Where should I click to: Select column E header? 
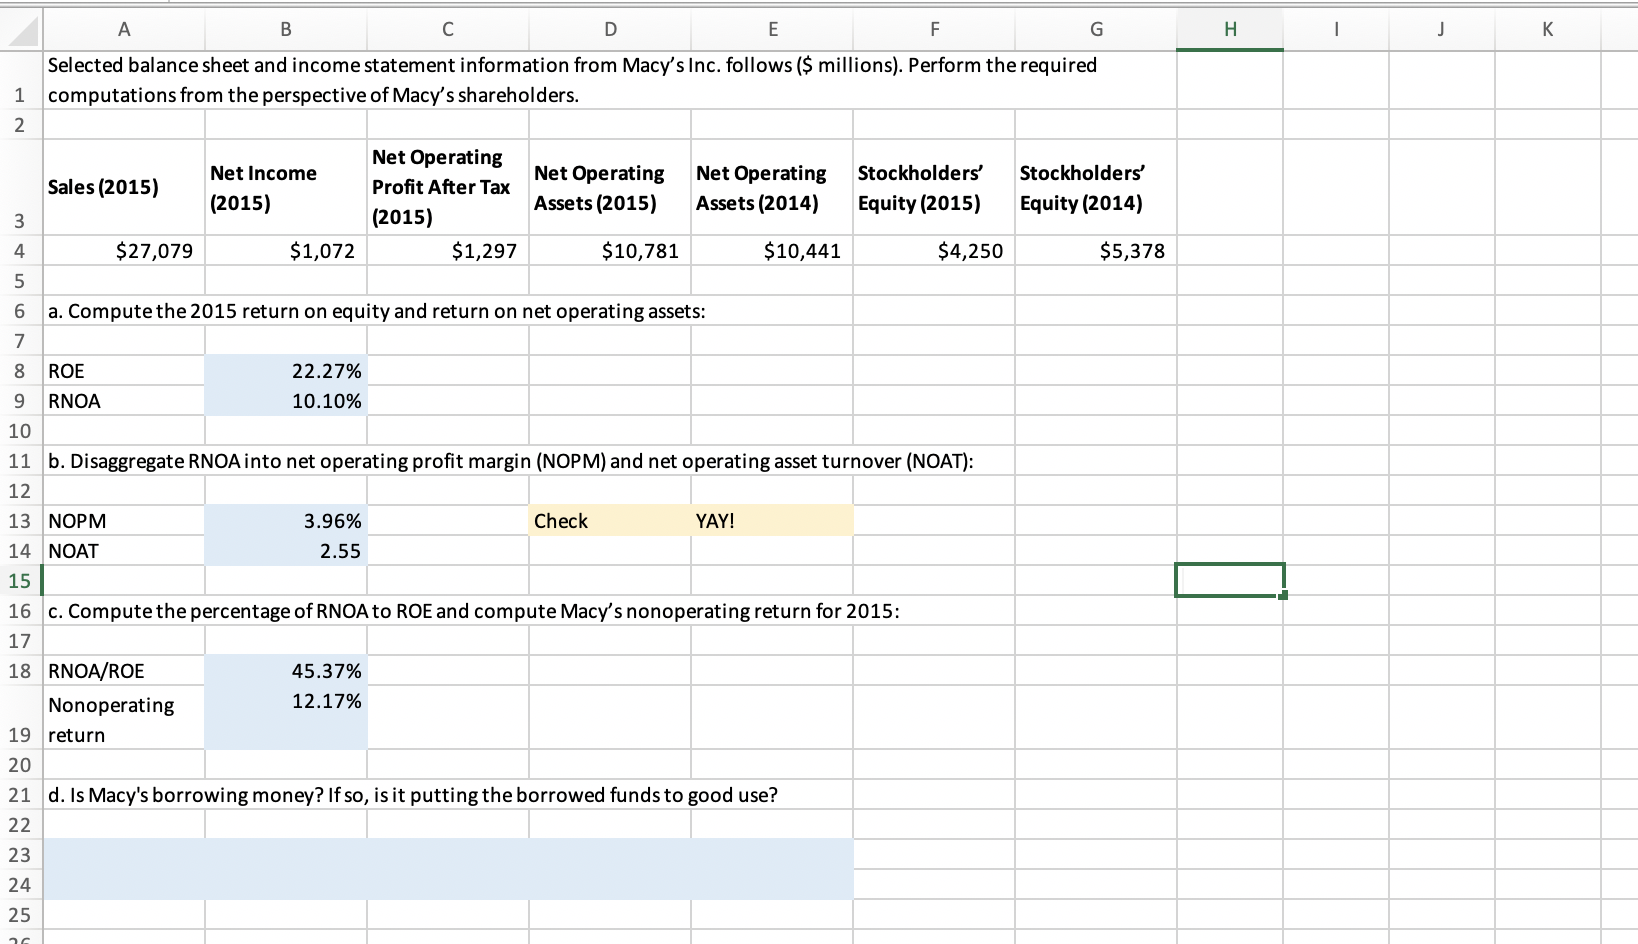pyautogui.click(x=772, y=30)
